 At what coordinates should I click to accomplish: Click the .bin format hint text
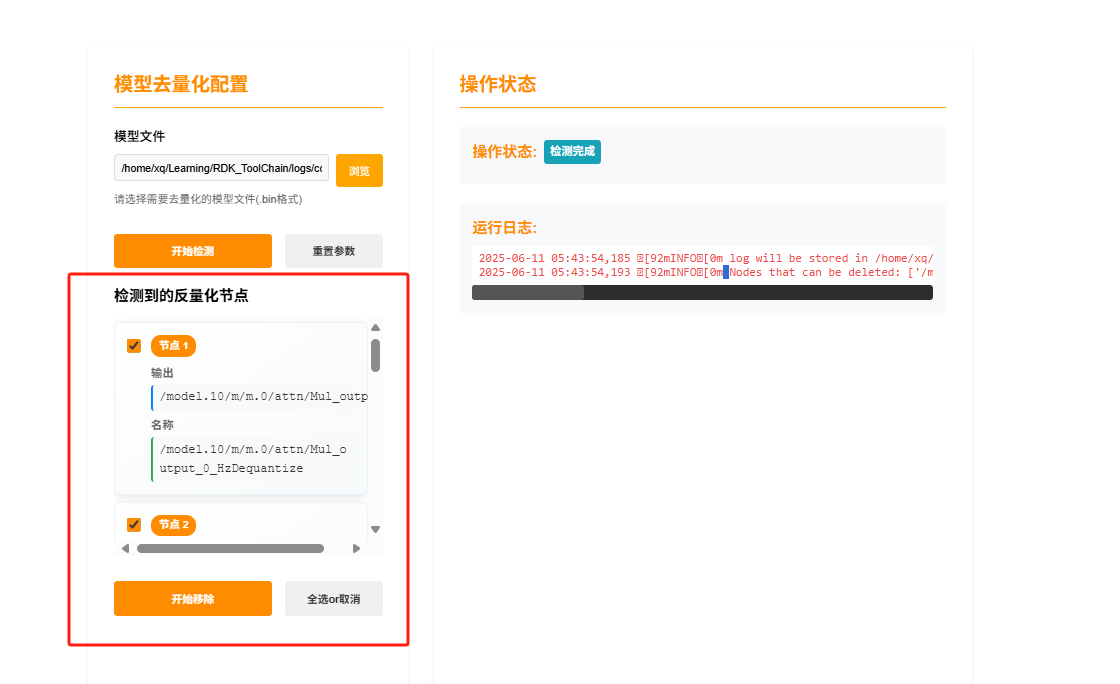pyautogui.click(x=208, y=199)
